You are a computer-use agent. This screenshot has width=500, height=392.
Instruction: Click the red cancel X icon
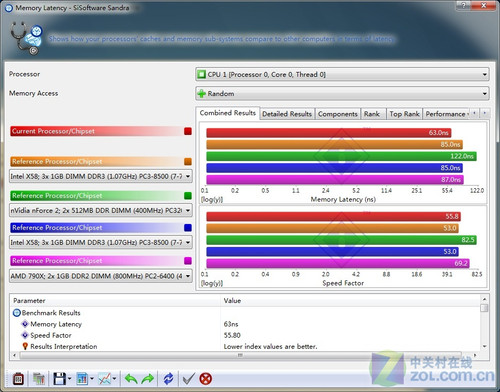206,379
